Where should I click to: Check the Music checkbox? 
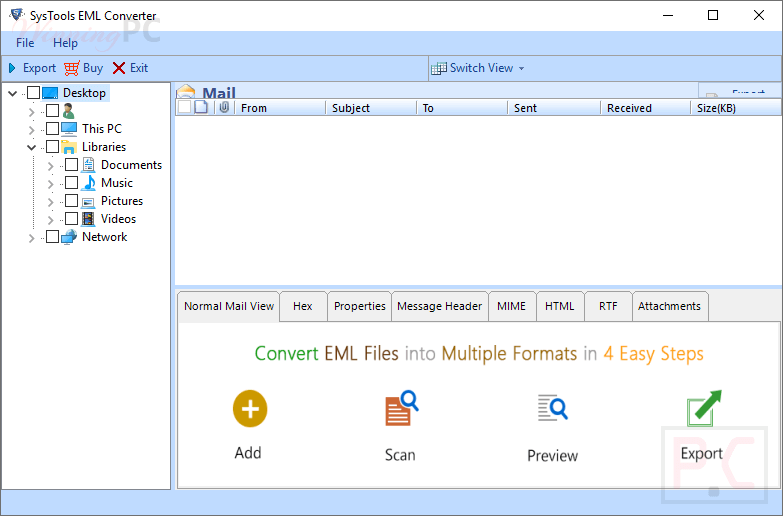71,183
